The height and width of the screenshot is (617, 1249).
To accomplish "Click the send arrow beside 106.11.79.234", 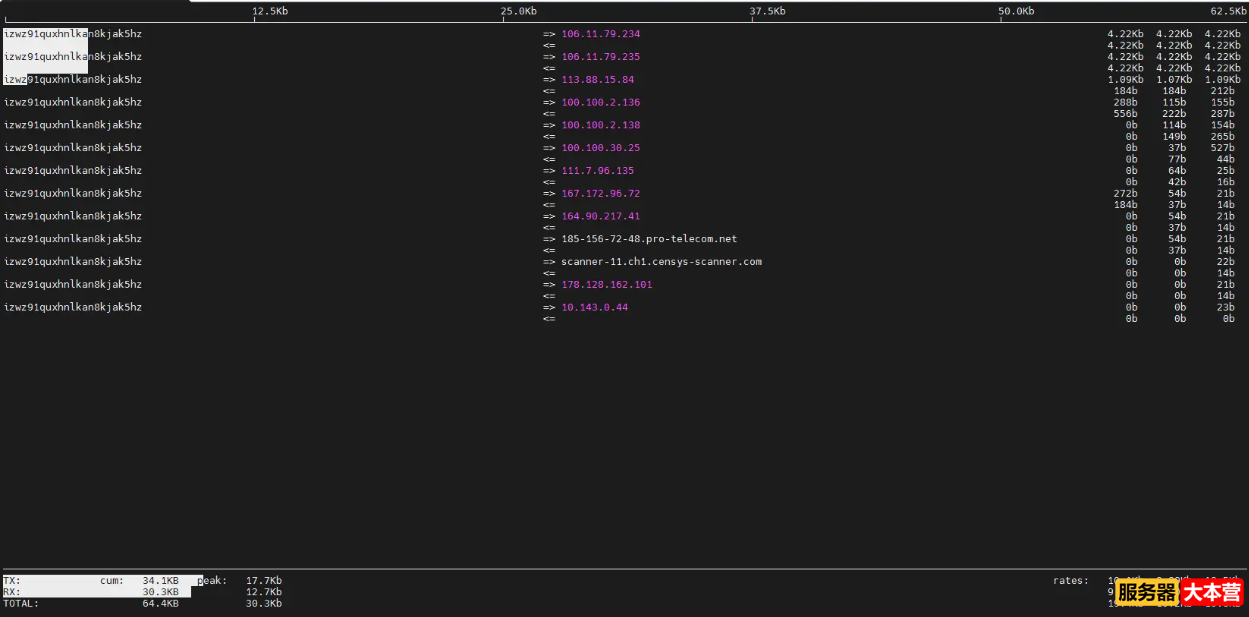I will coord(549,33).
